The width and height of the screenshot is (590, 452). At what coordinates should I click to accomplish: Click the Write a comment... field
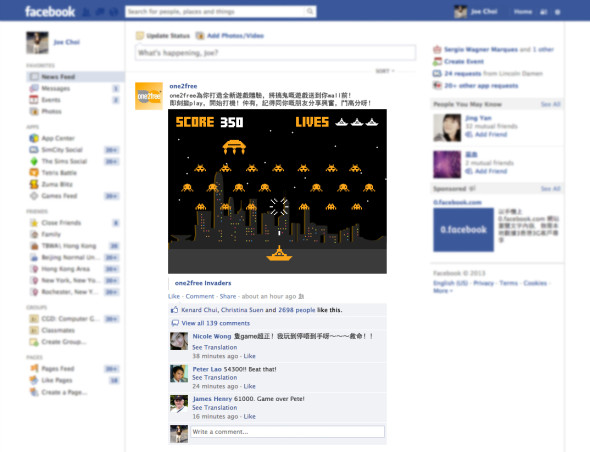[287, 432]
